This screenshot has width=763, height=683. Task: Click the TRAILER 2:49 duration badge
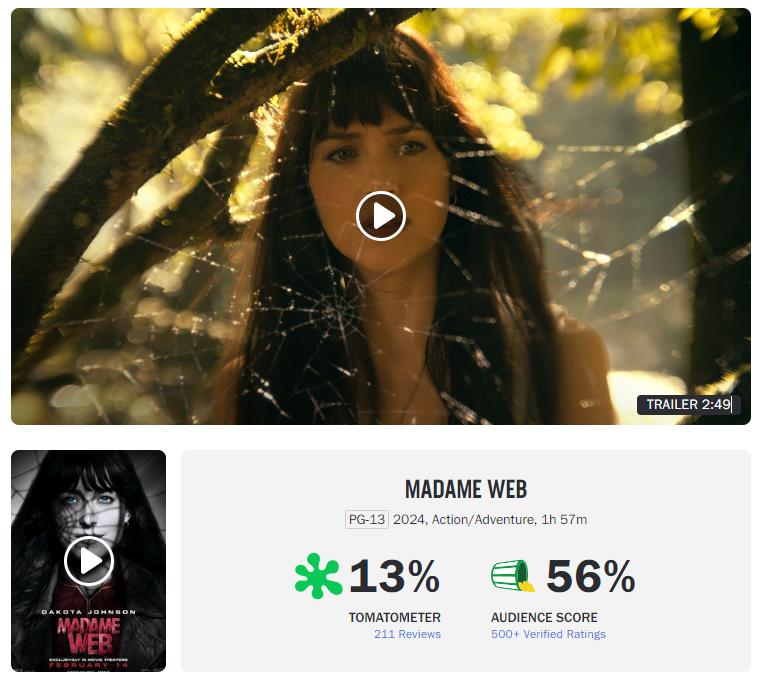click(689, 404)
